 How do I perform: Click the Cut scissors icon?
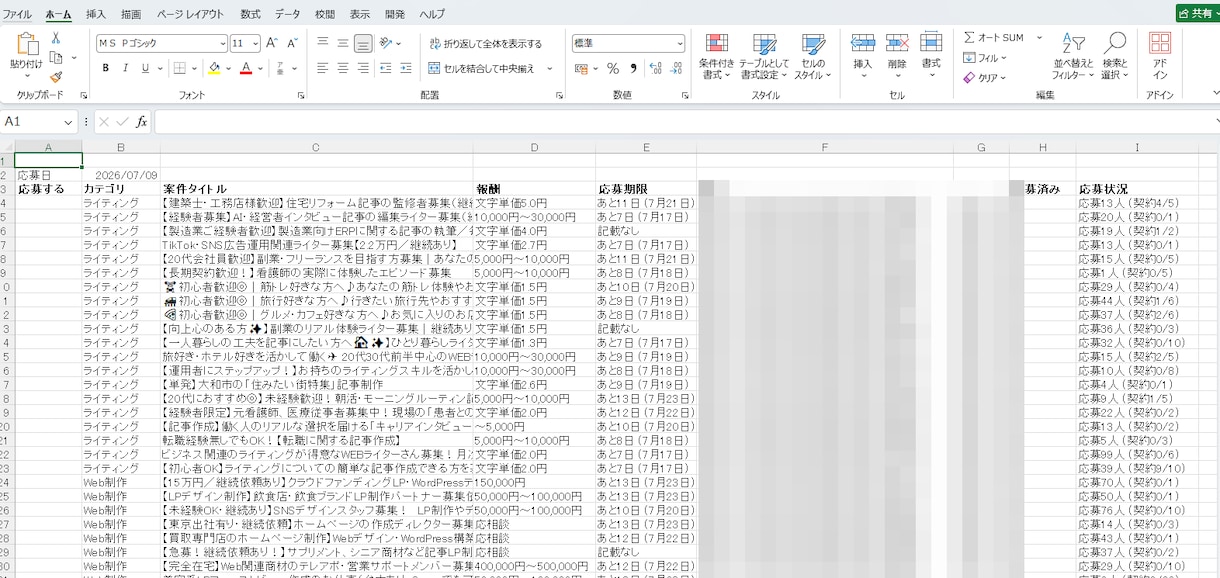[x=56, y=37]
